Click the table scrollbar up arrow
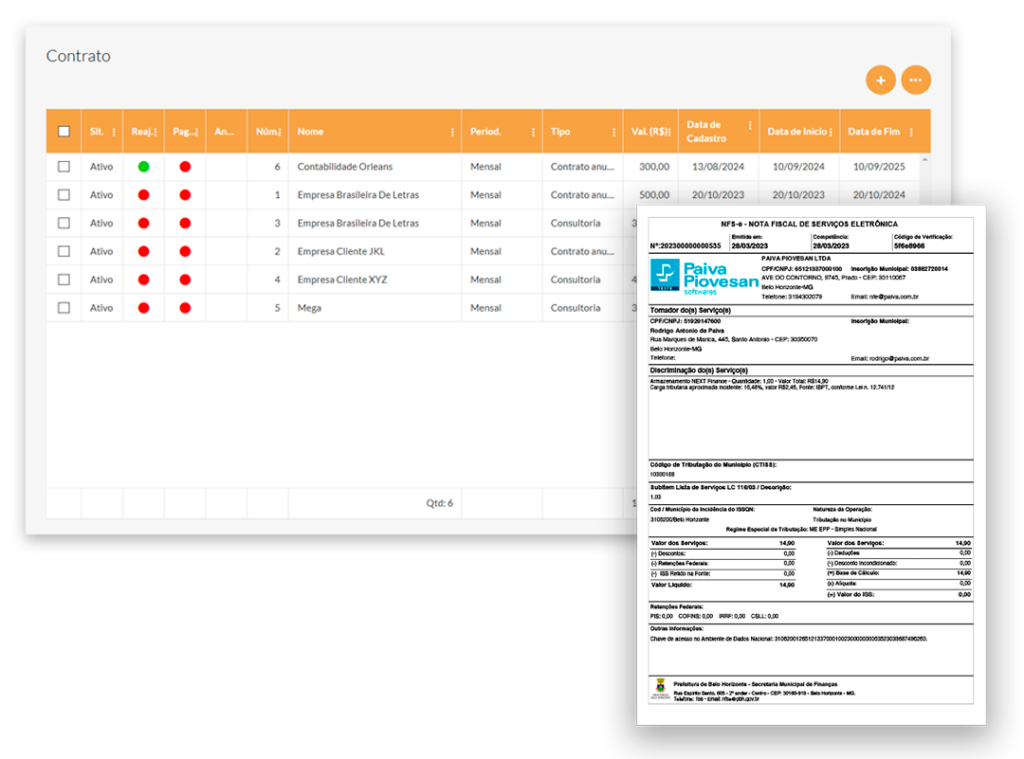This screenshot has width=1024, height=759. (924, 159)
